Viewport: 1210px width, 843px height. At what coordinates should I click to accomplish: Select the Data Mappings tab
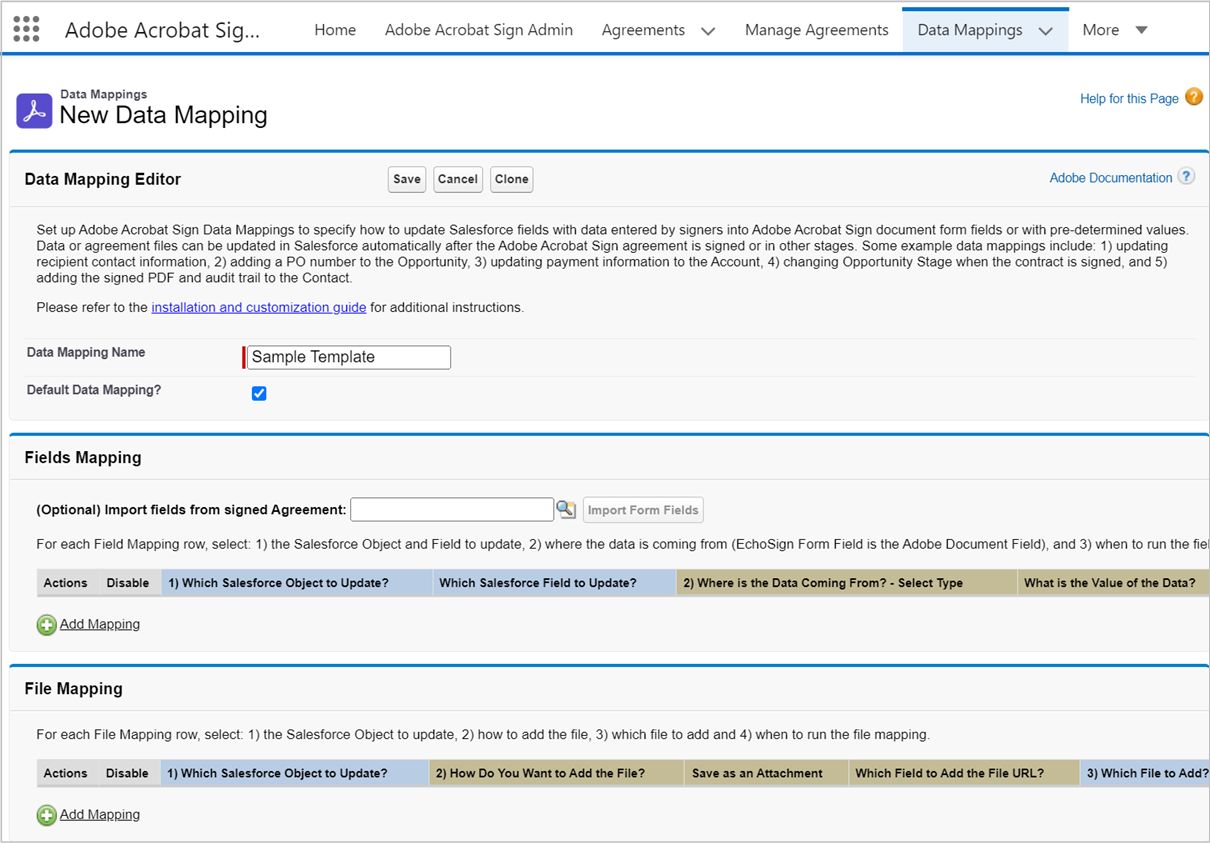pos(969,30)
